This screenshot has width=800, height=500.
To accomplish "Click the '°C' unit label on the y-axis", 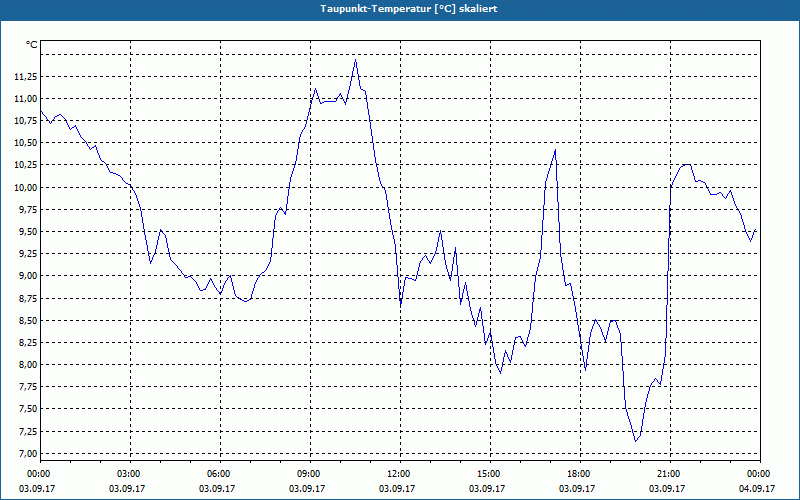I will [x=31, y=45].
